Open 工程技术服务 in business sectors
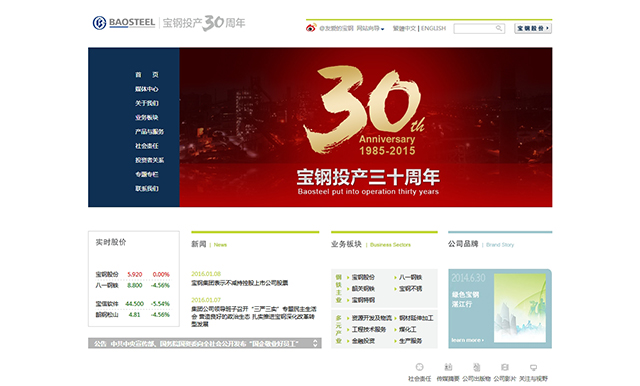Viewport: 640px width, 386px height. point(369,329)
